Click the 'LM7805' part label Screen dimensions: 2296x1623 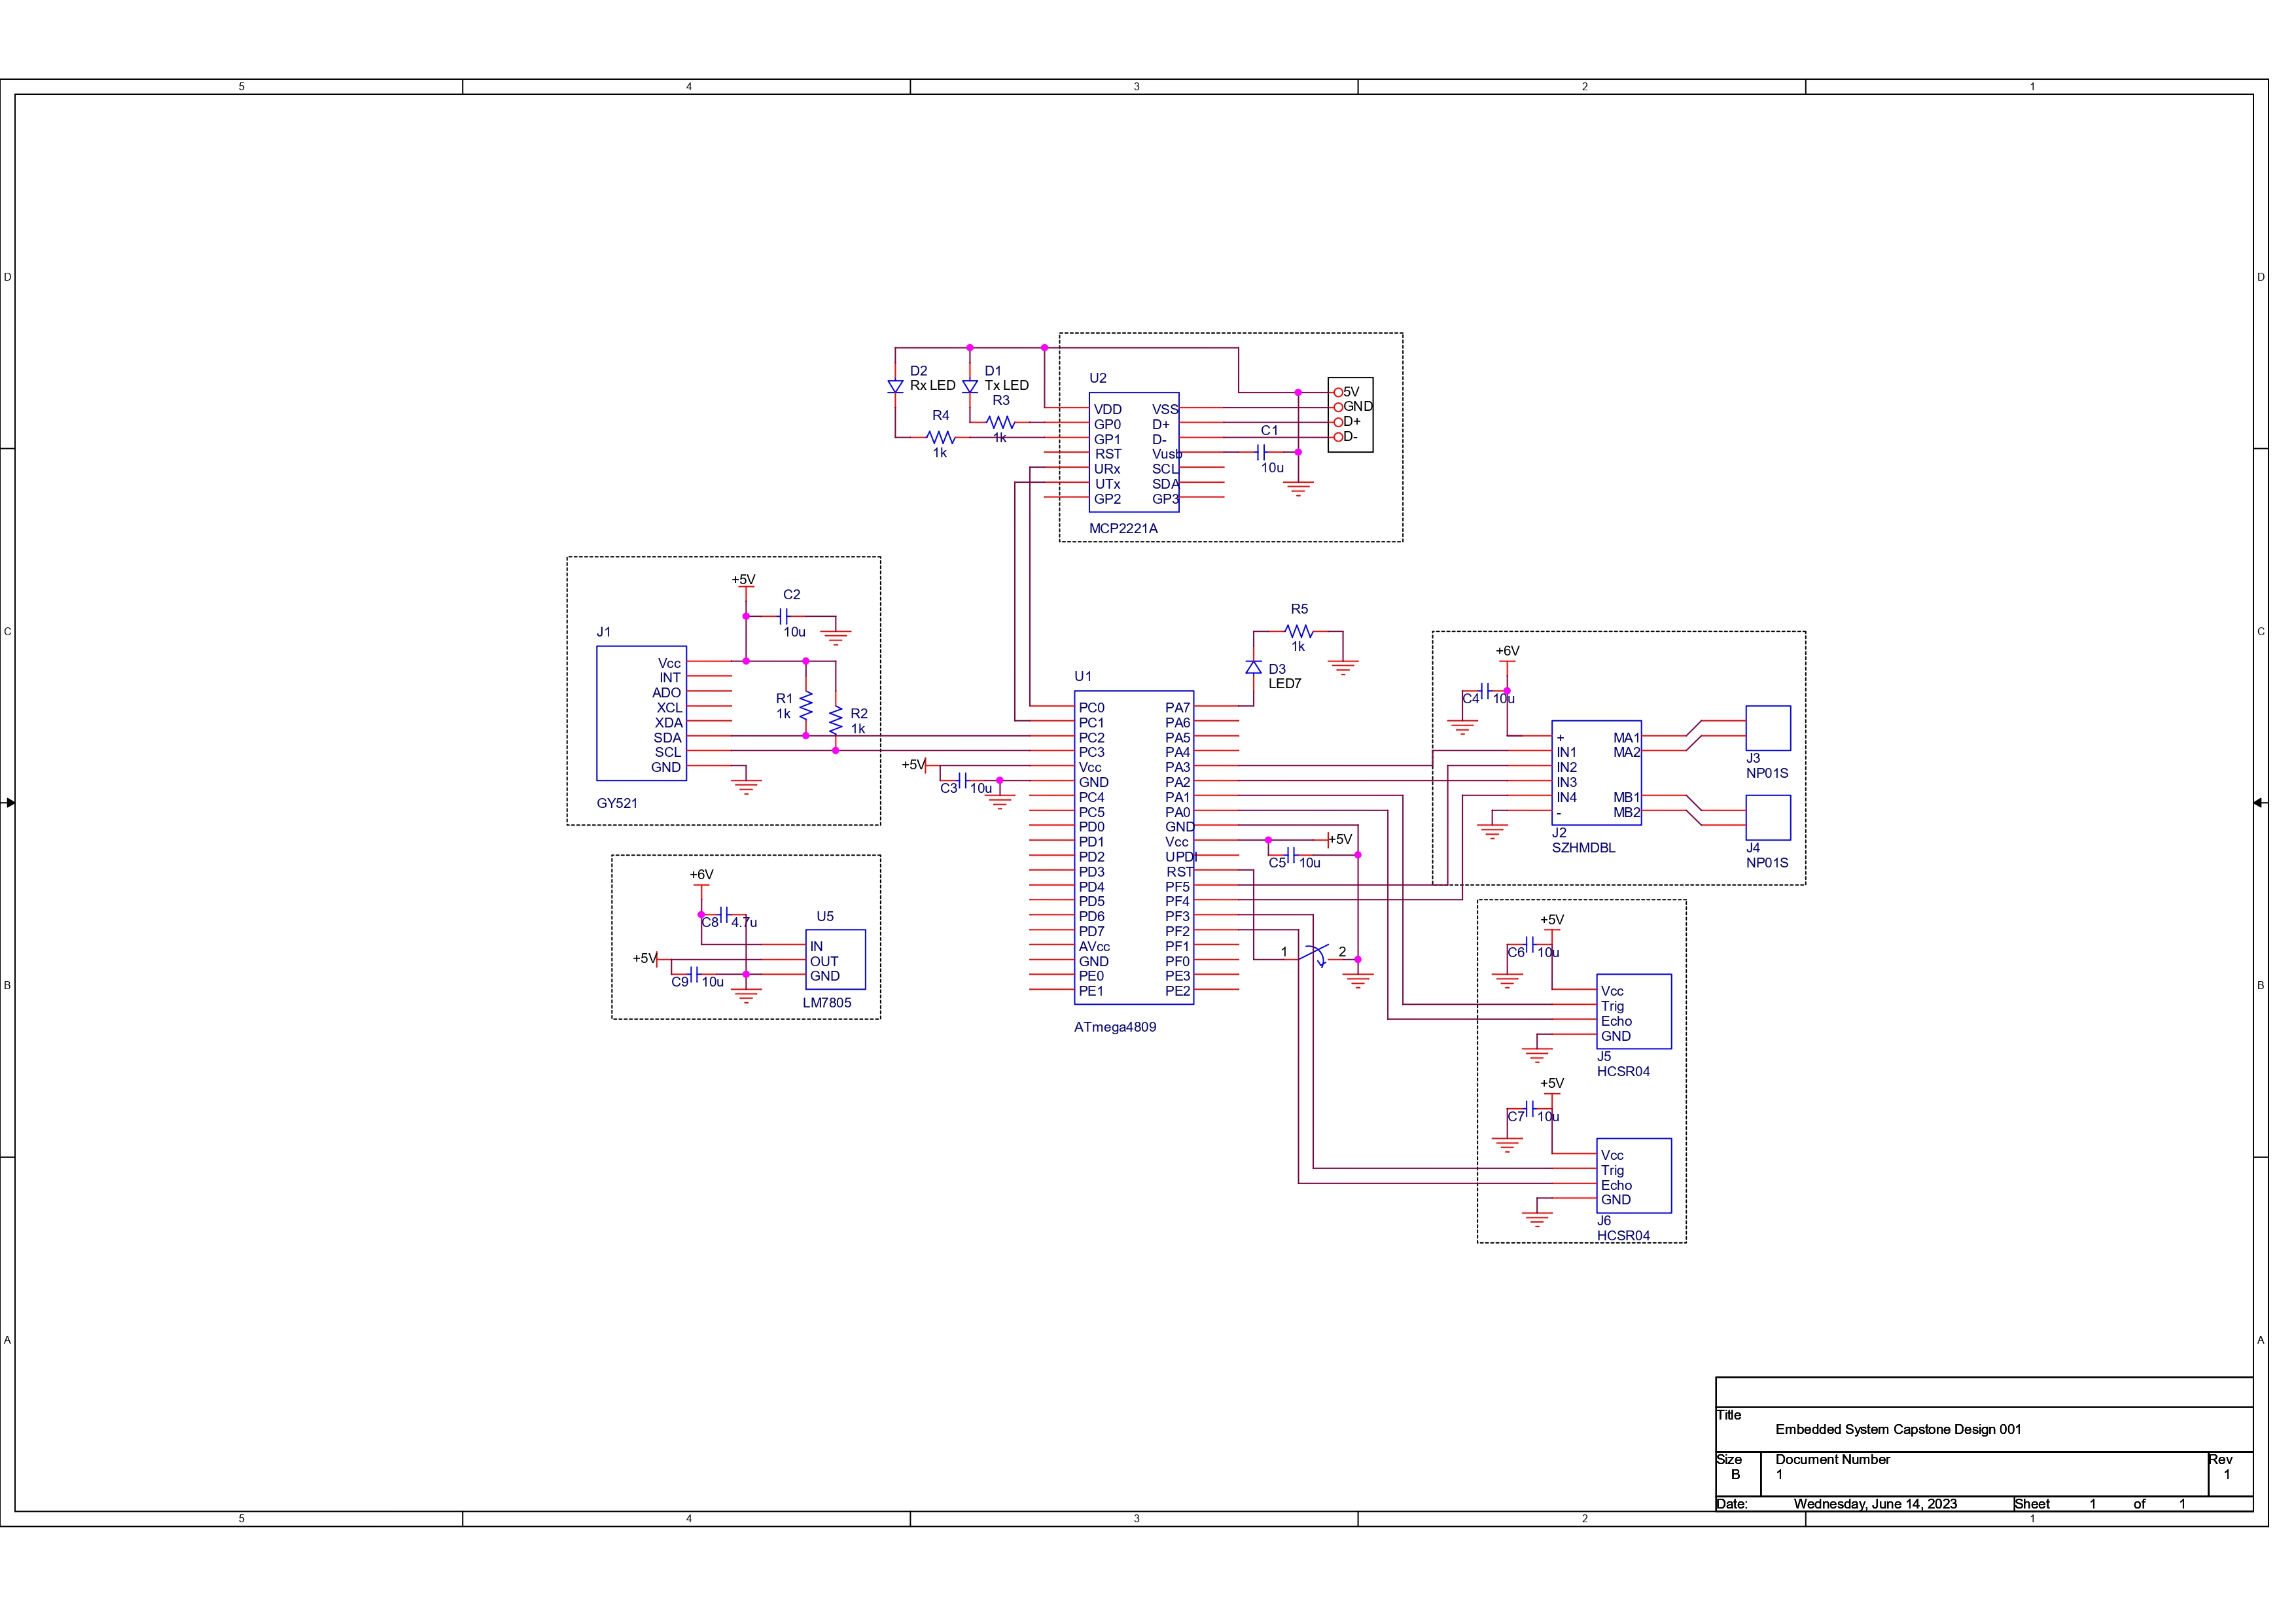coord(827,1003)
